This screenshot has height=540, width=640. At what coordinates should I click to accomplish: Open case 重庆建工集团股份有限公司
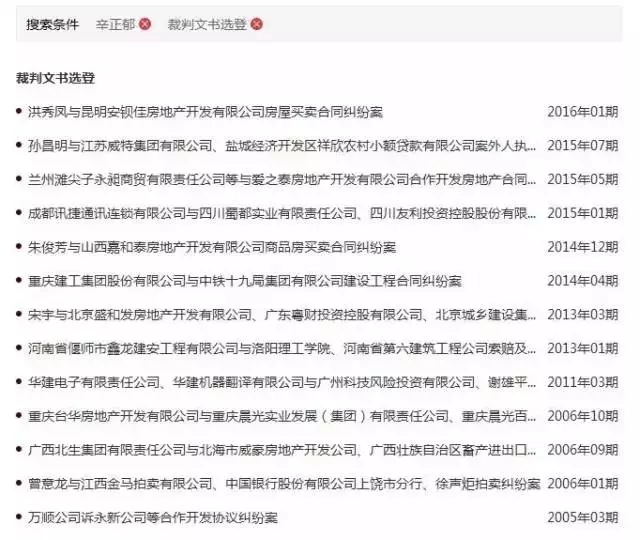pyautogui.click(x=245, y=281)
